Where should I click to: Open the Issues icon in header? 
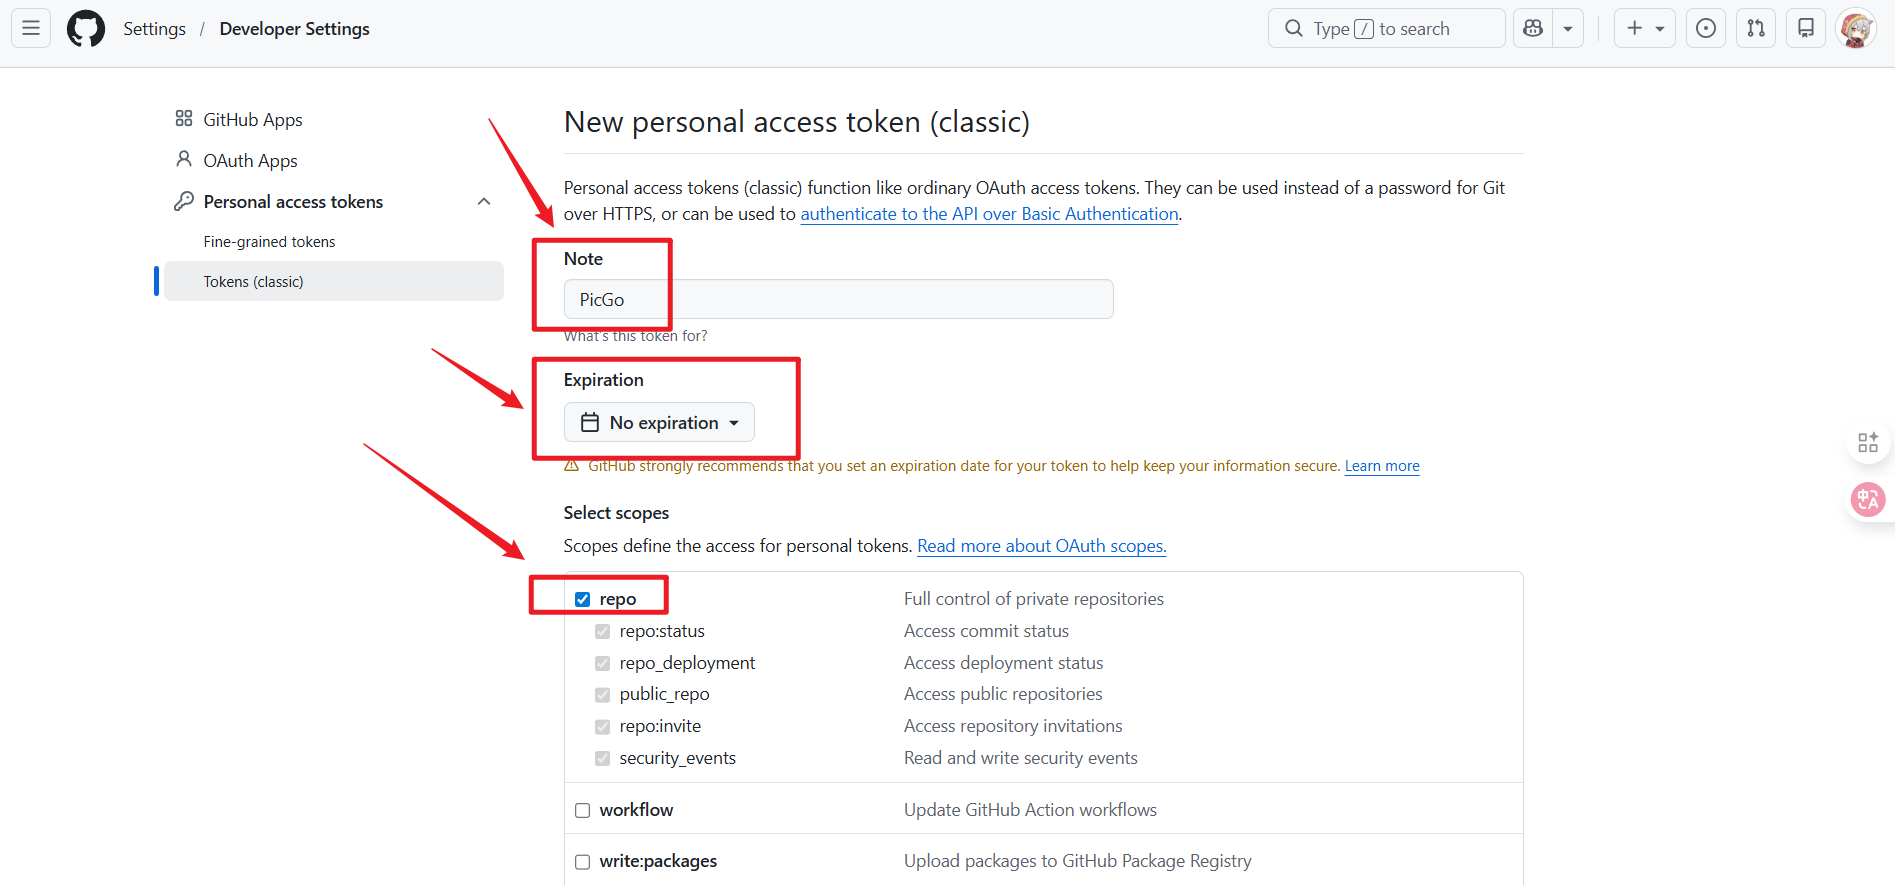[1706, 29]
